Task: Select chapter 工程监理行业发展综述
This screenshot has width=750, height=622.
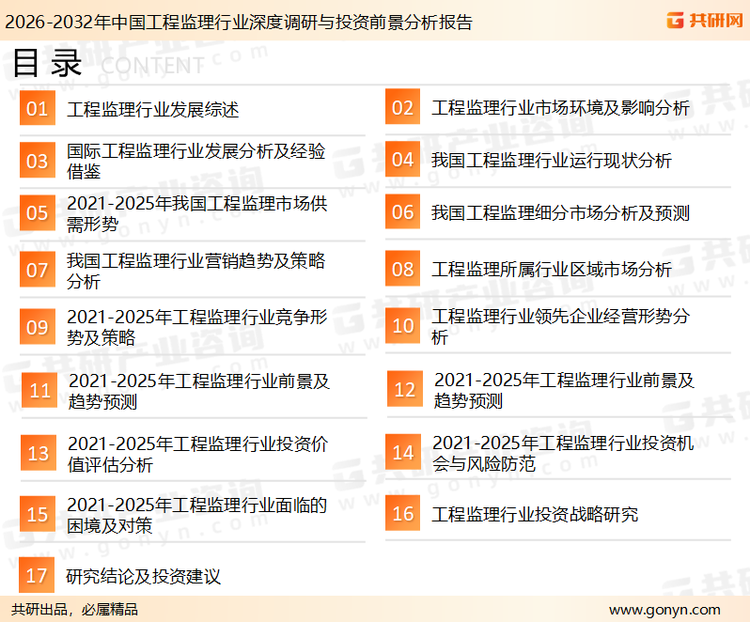Action: pyautogui.click(x=153, y=110)
